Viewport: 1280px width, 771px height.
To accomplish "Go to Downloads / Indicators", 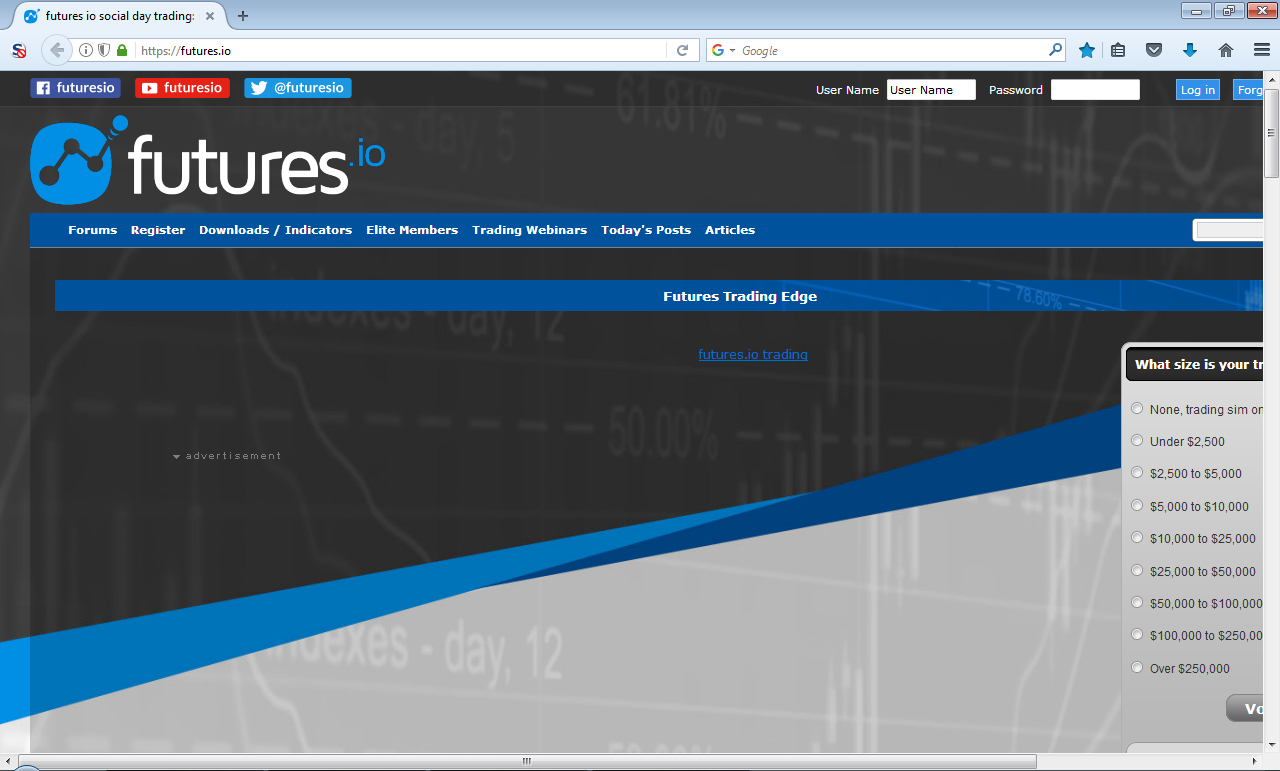I will point(276,230).
